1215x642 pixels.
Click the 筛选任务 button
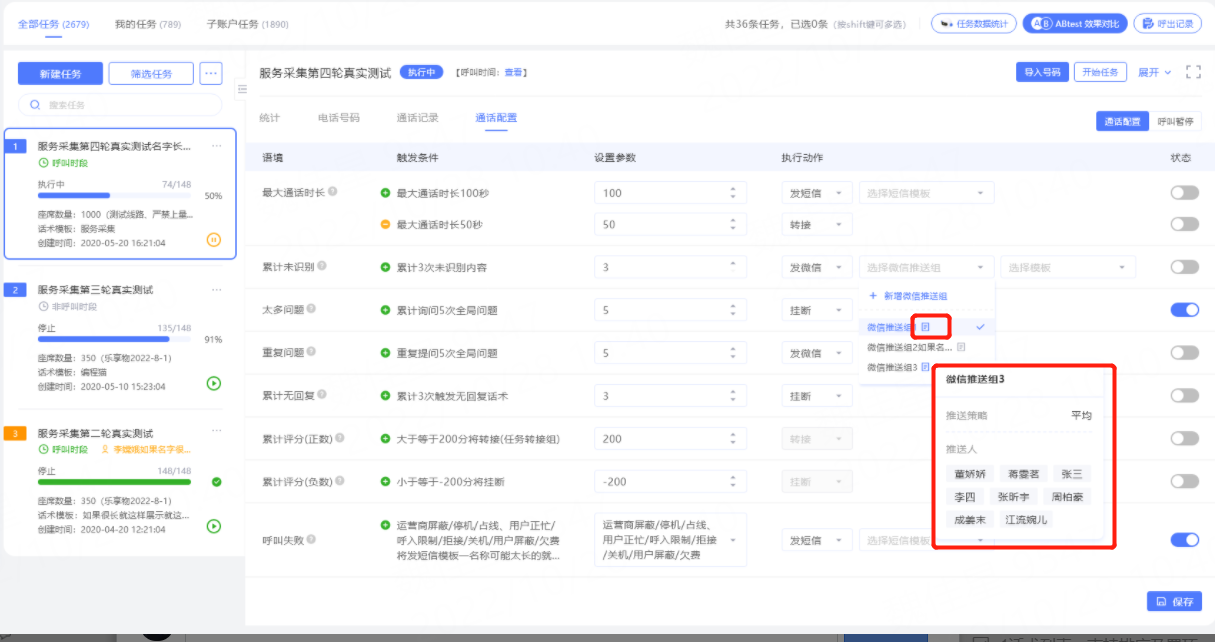tap(151, 73)
